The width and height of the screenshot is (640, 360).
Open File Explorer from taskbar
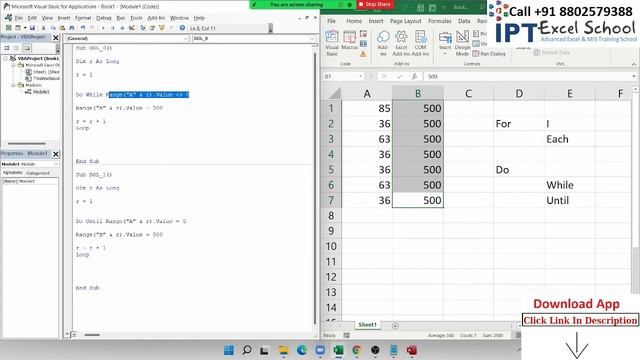283,350
